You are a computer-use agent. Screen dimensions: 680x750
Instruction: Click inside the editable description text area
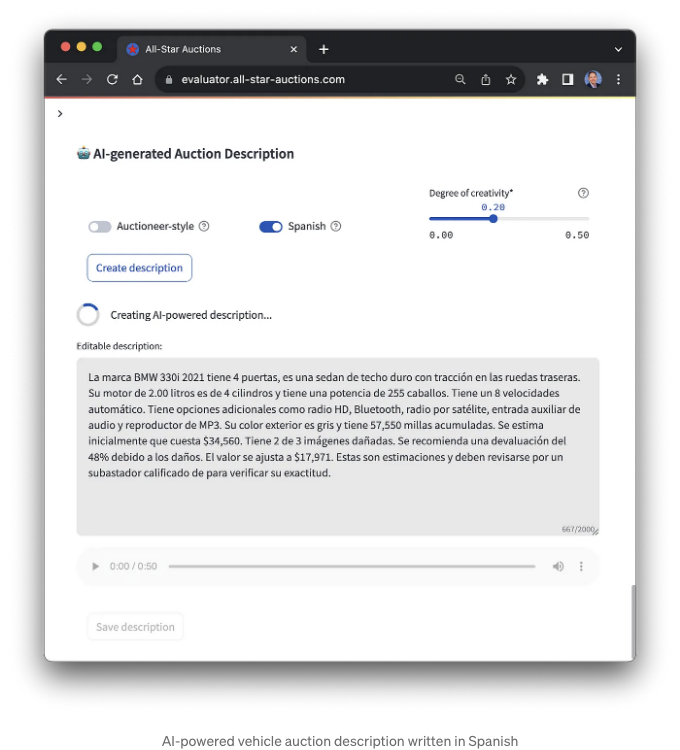click(x=338, y=446)
